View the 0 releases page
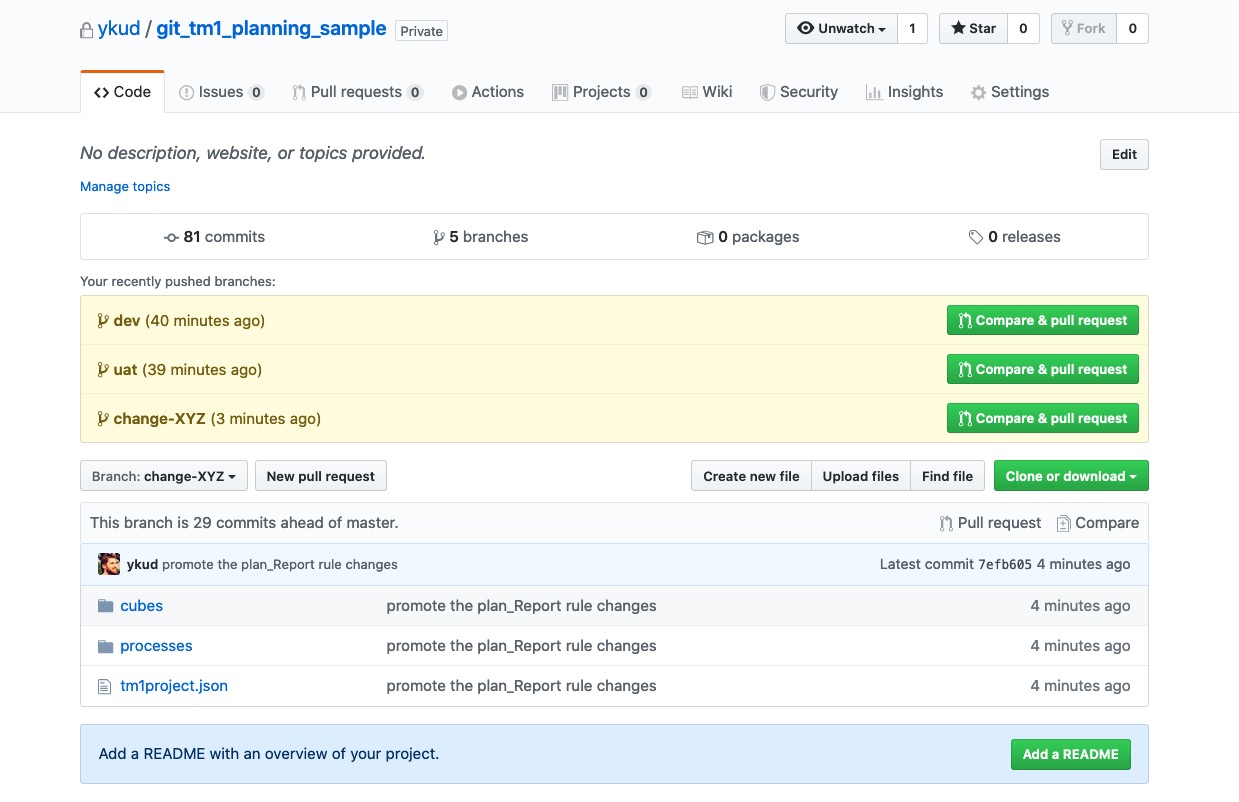This screenshot has width=1239, height=802. [1014, 237]
